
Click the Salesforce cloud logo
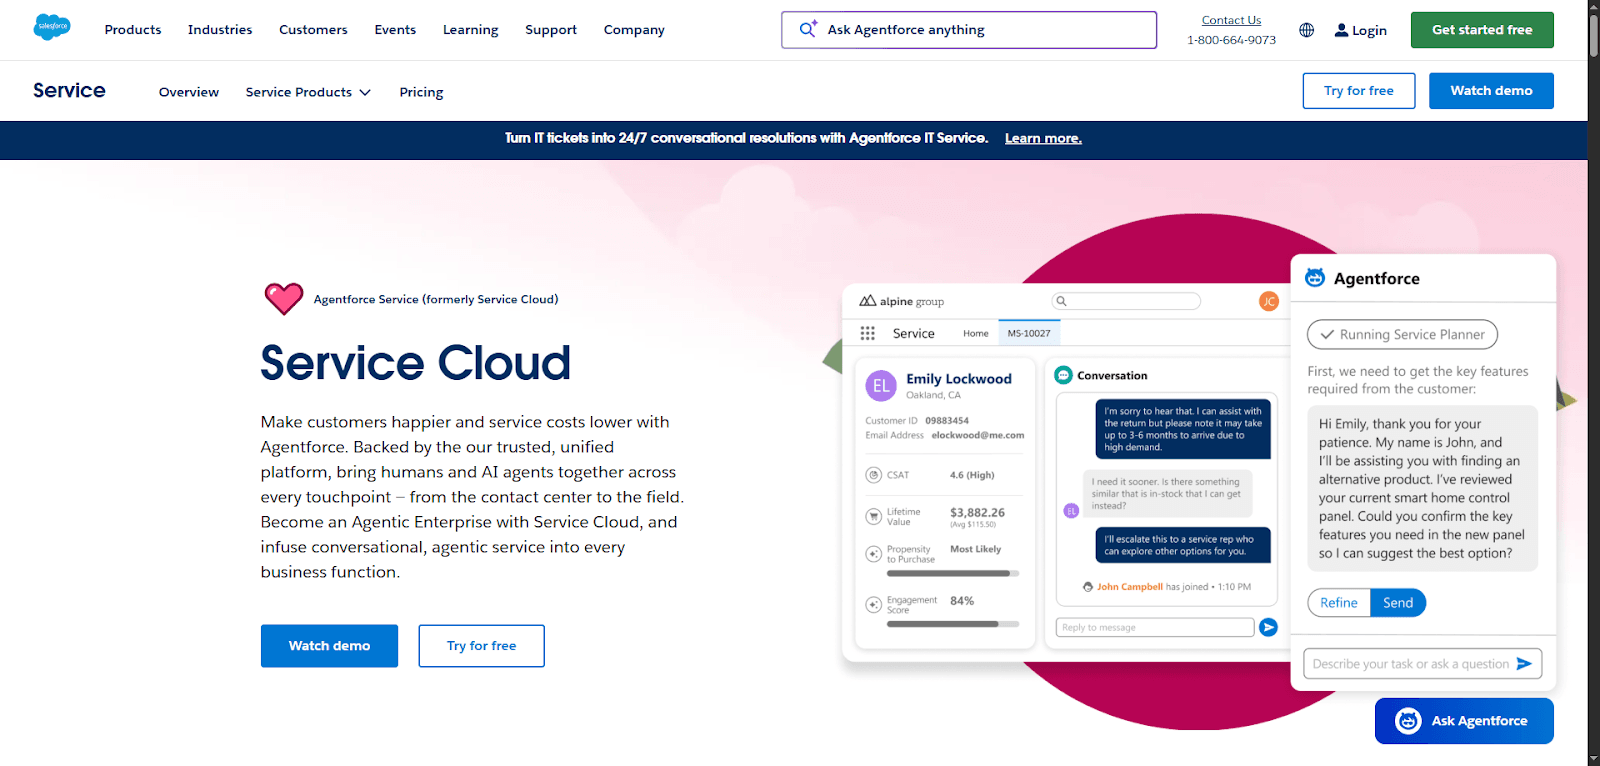(52, 27)
